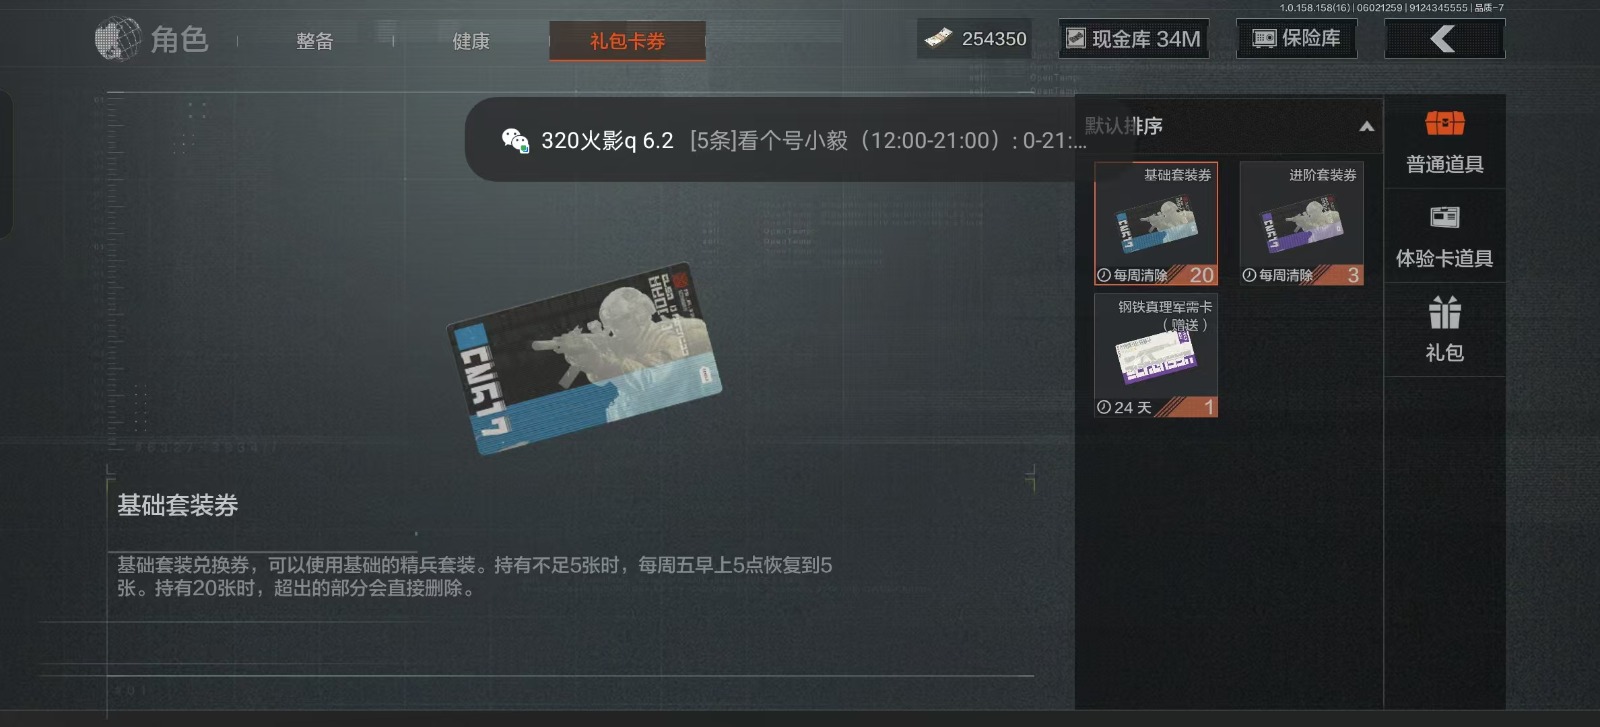The width and height of the screenshot is (1600, 727).
Task: Click the 基础套装券 description text area
Action: [474, 577]
